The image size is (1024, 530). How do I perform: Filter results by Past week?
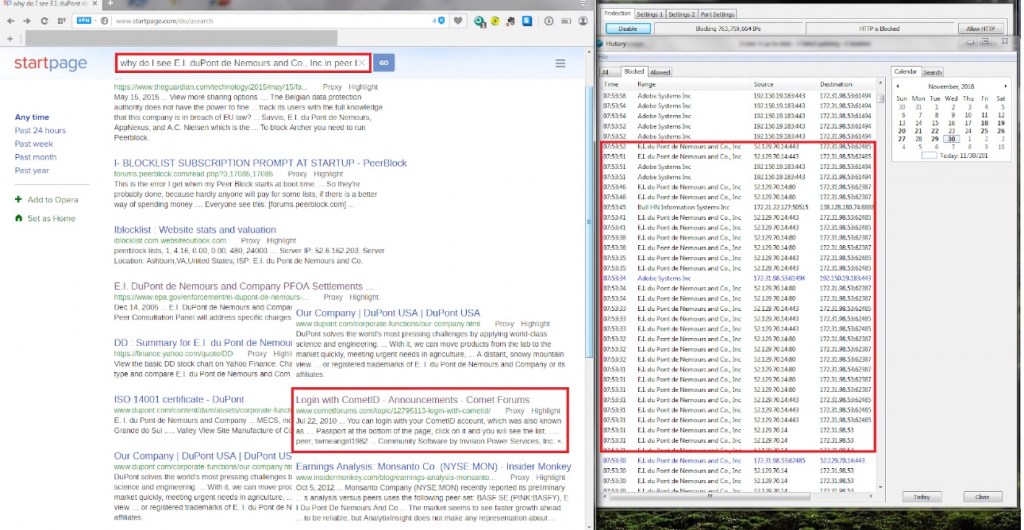(34, 144)
